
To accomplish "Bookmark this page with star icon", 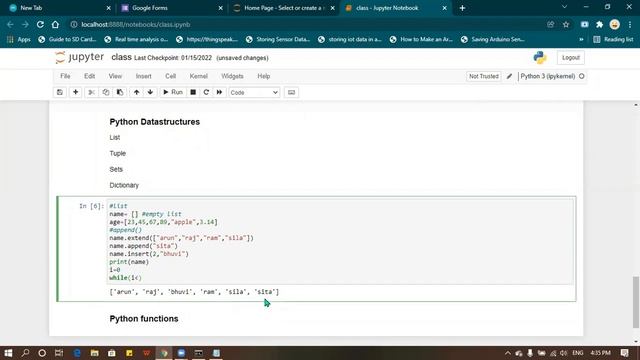I will [x=566, y=24].
